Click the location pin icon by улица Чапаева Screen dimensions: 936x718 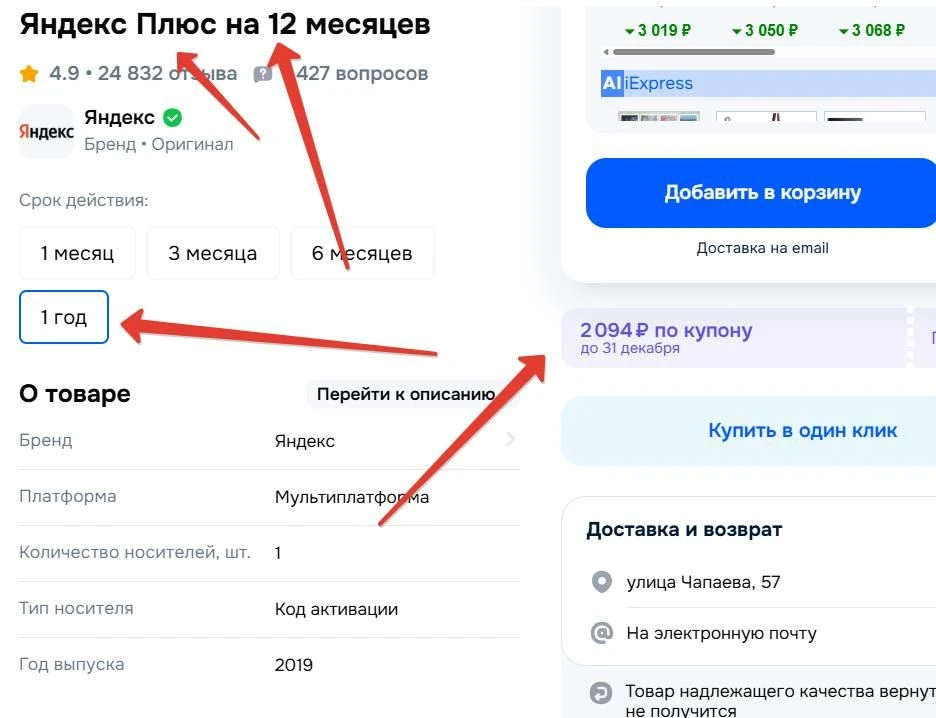[x=602, y=582]
